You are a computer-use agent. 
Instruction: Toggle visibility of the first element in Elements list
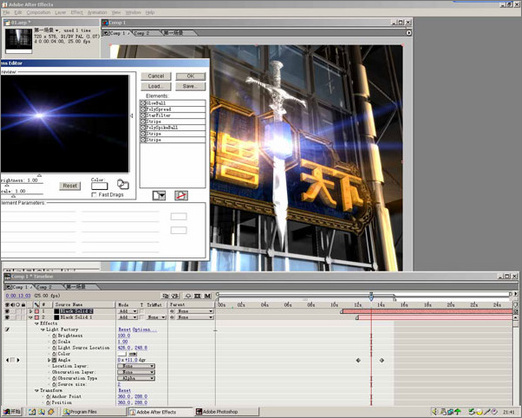143,103
